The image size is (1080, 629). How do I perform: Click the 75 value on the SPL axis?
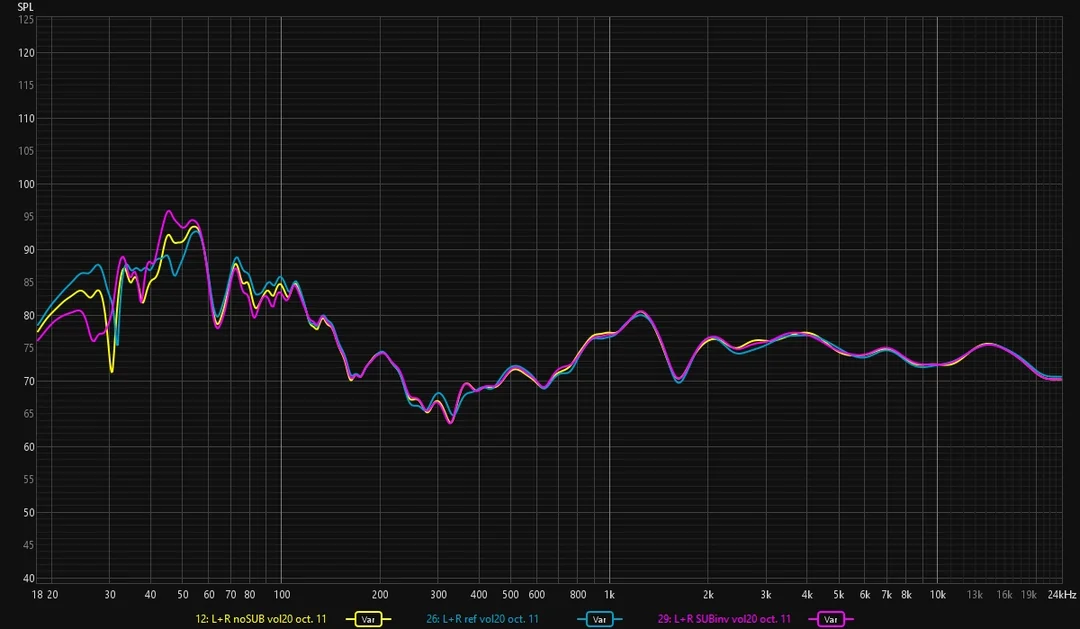click(28, 349)
